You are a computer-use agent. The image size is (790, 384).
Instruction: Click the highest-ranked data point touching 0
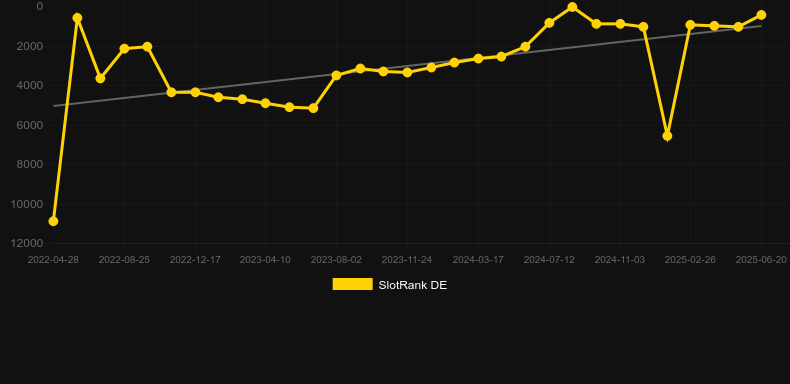pos(572,7)
